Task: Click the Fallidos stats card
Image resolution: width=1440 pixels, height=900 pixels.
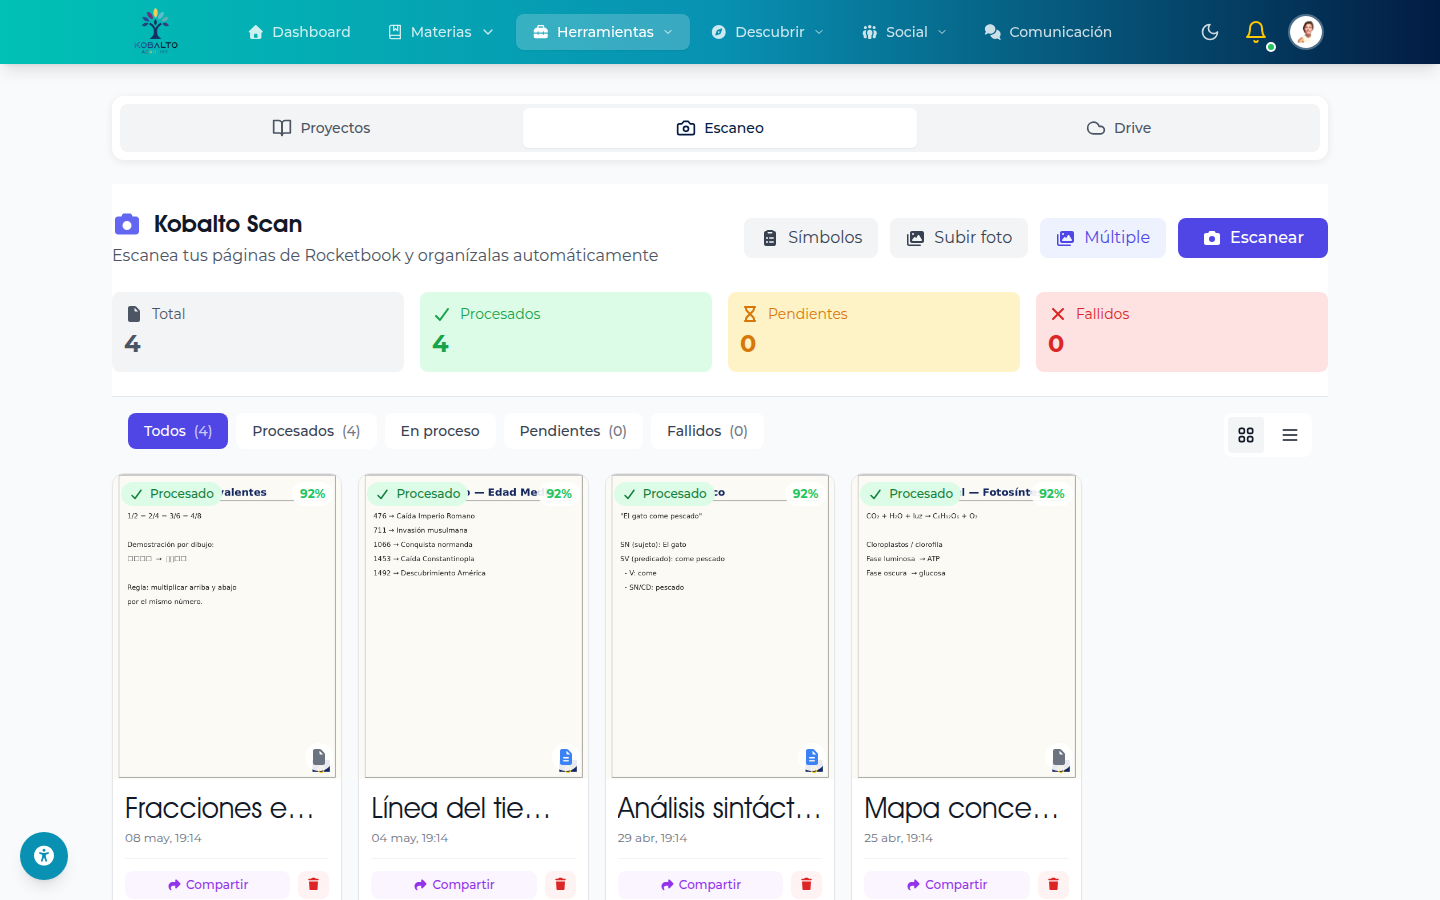Action: pyautogui.click(x=1182, y=332)
